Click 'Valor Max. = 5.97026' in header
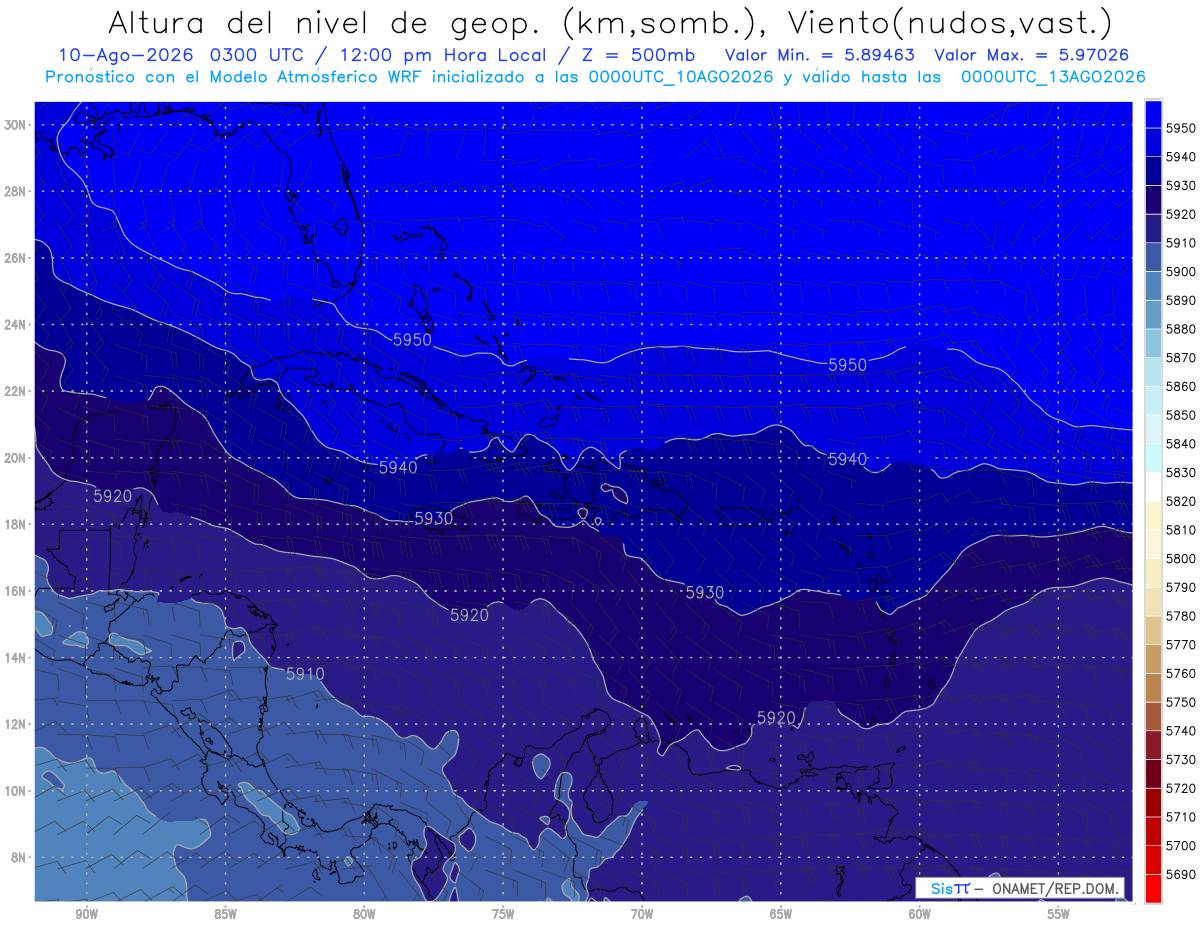This screenshot has height=927, width=1200. pos(1030,56)
